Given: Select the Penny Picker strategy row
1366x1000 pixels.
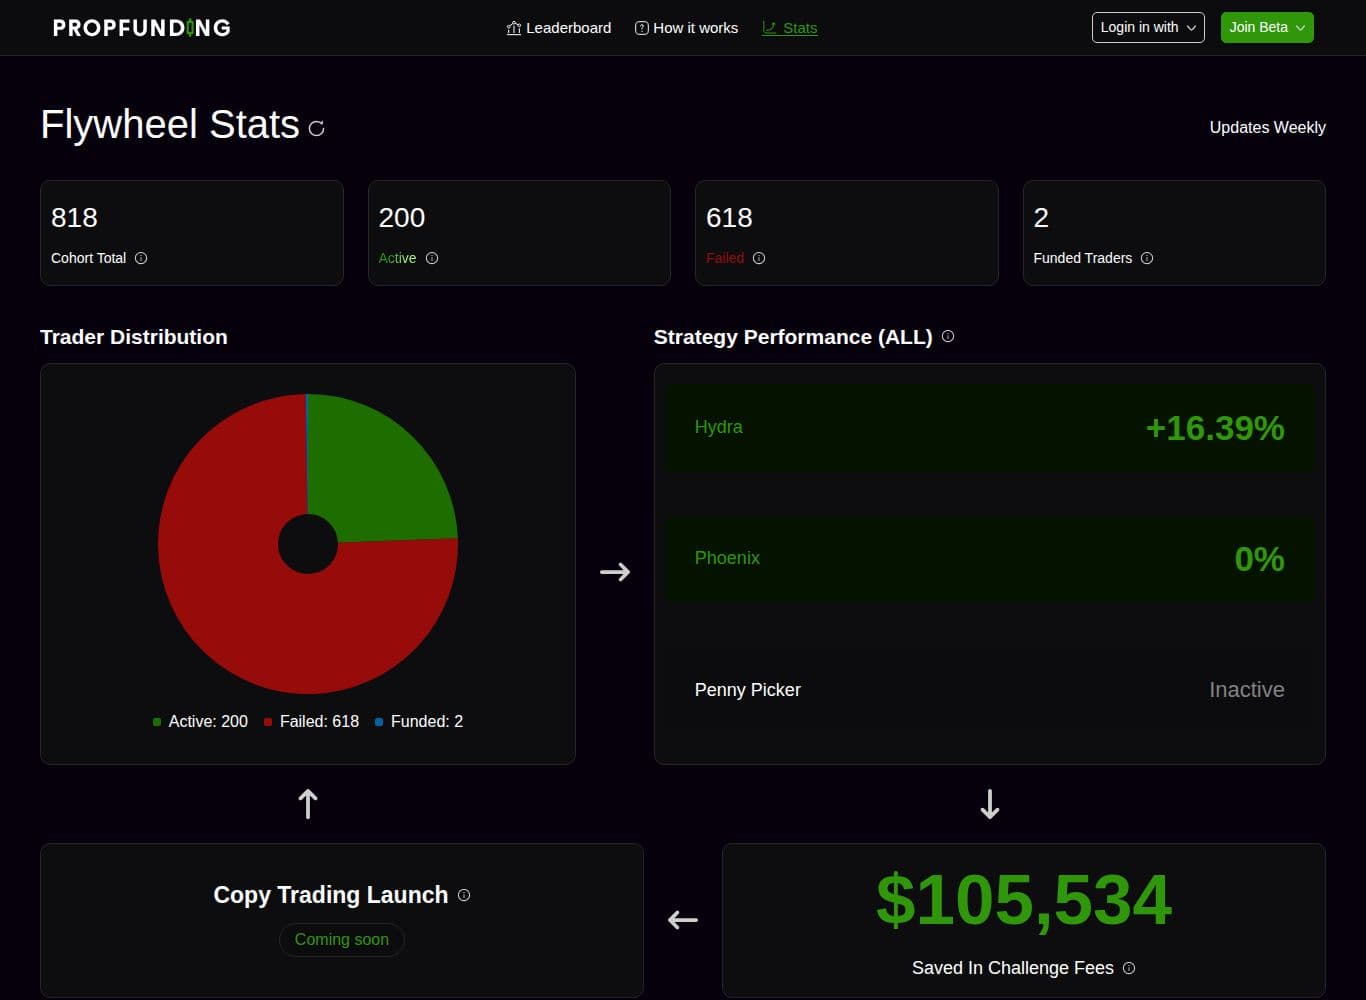Looking at the screenshot, I should click(990, 690).
